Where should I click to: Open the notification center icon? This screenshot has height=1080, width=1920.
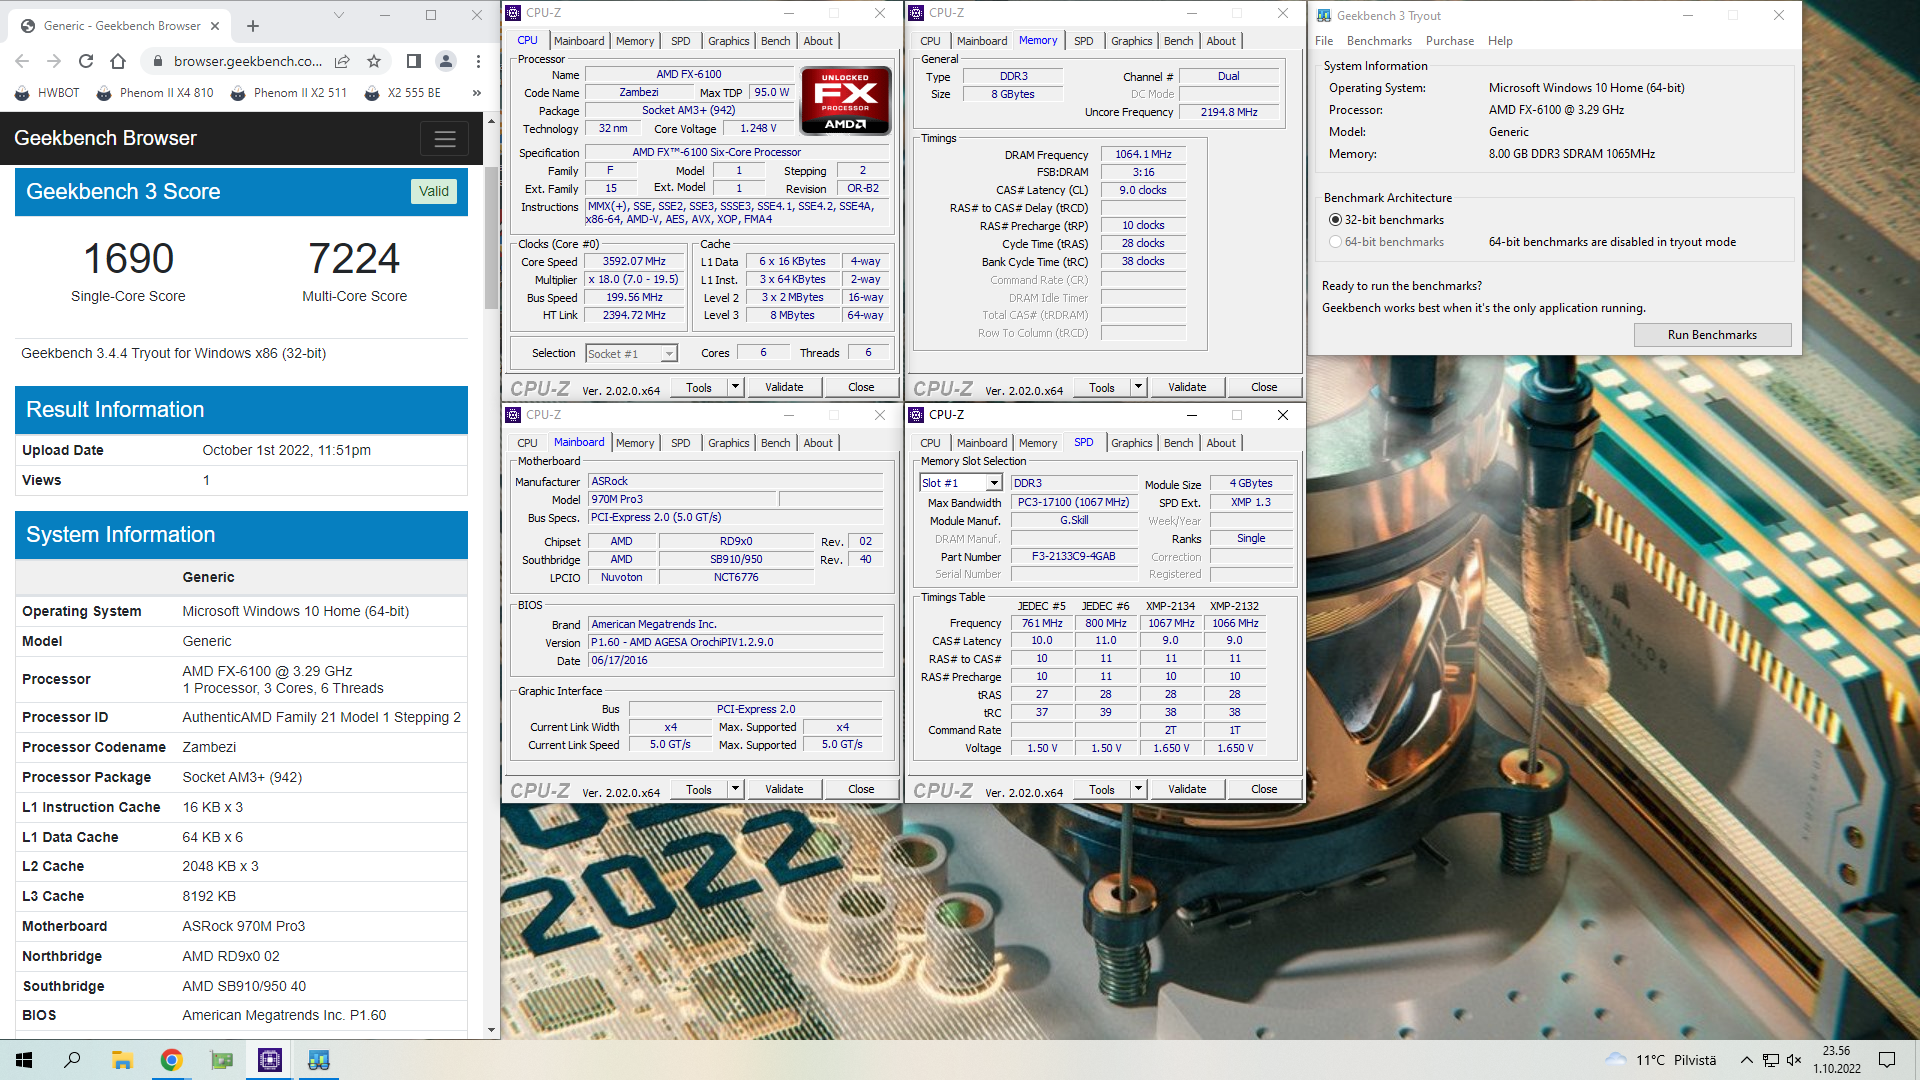coord(1887,1060)
